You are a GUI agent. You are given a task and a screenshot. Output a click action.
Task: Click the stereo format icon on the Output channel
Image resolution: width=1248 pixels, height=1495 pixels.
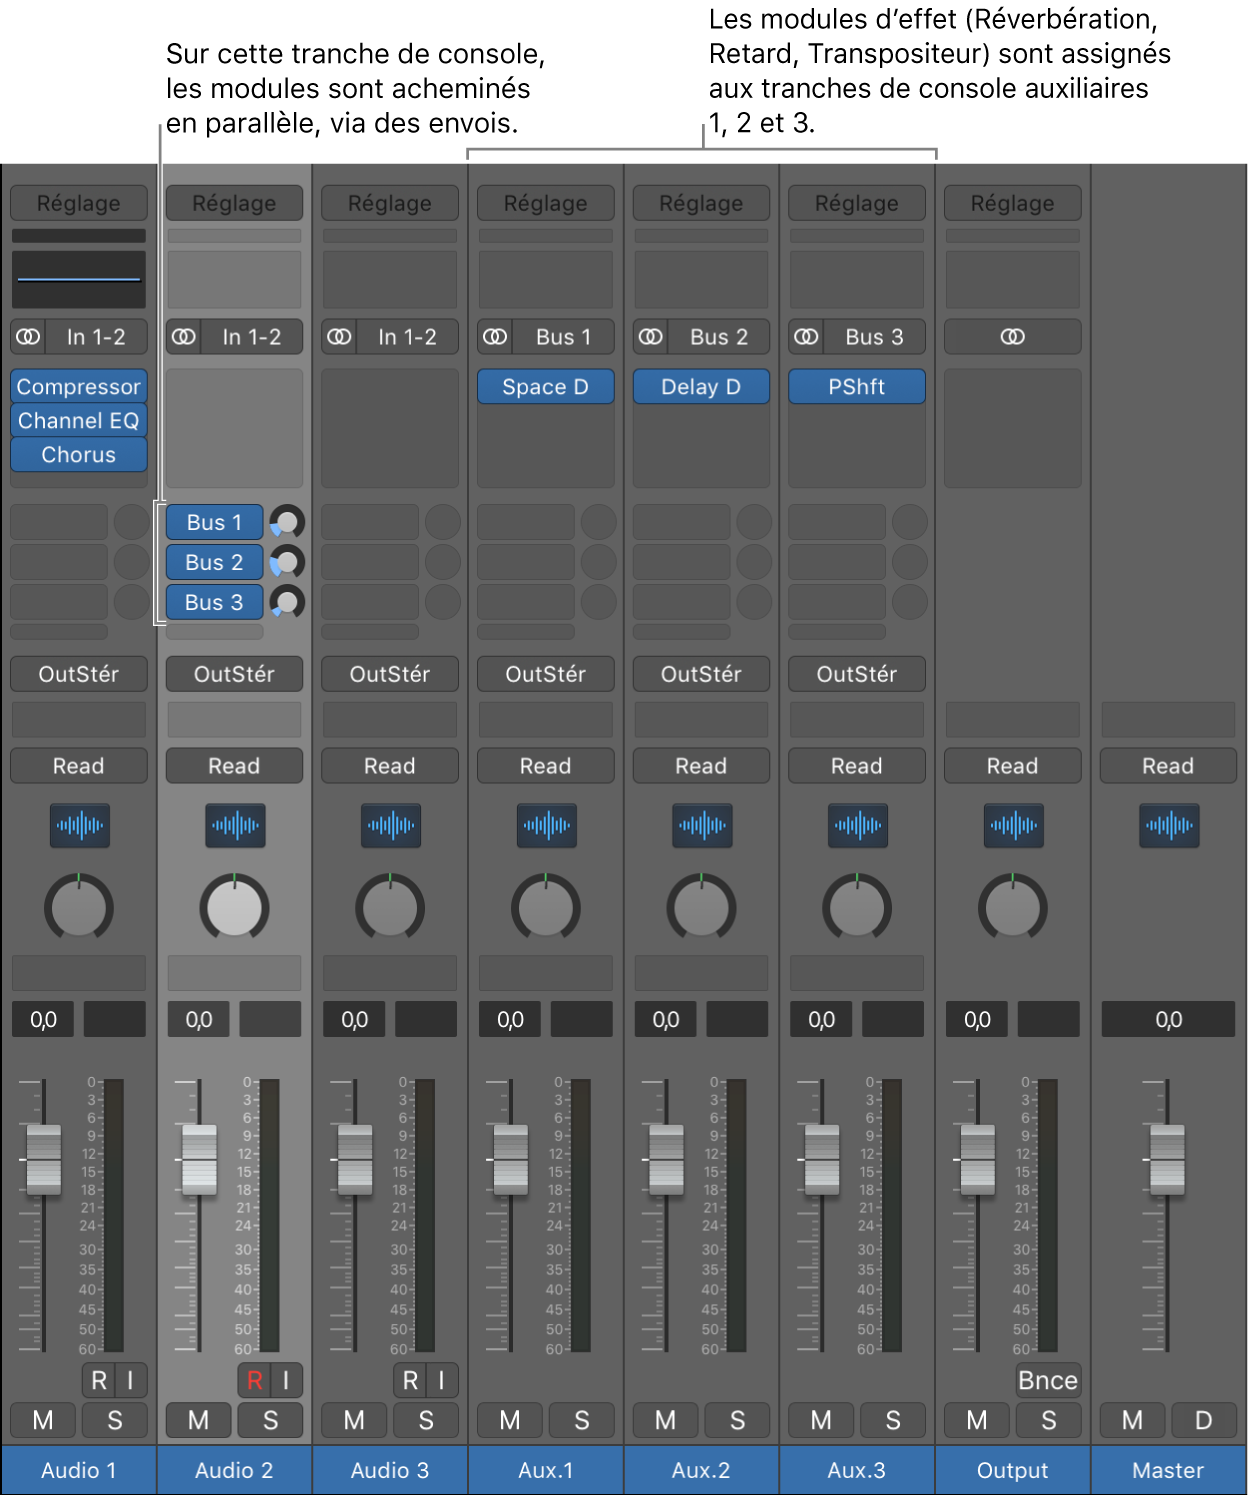click(x=1012, y=337)
